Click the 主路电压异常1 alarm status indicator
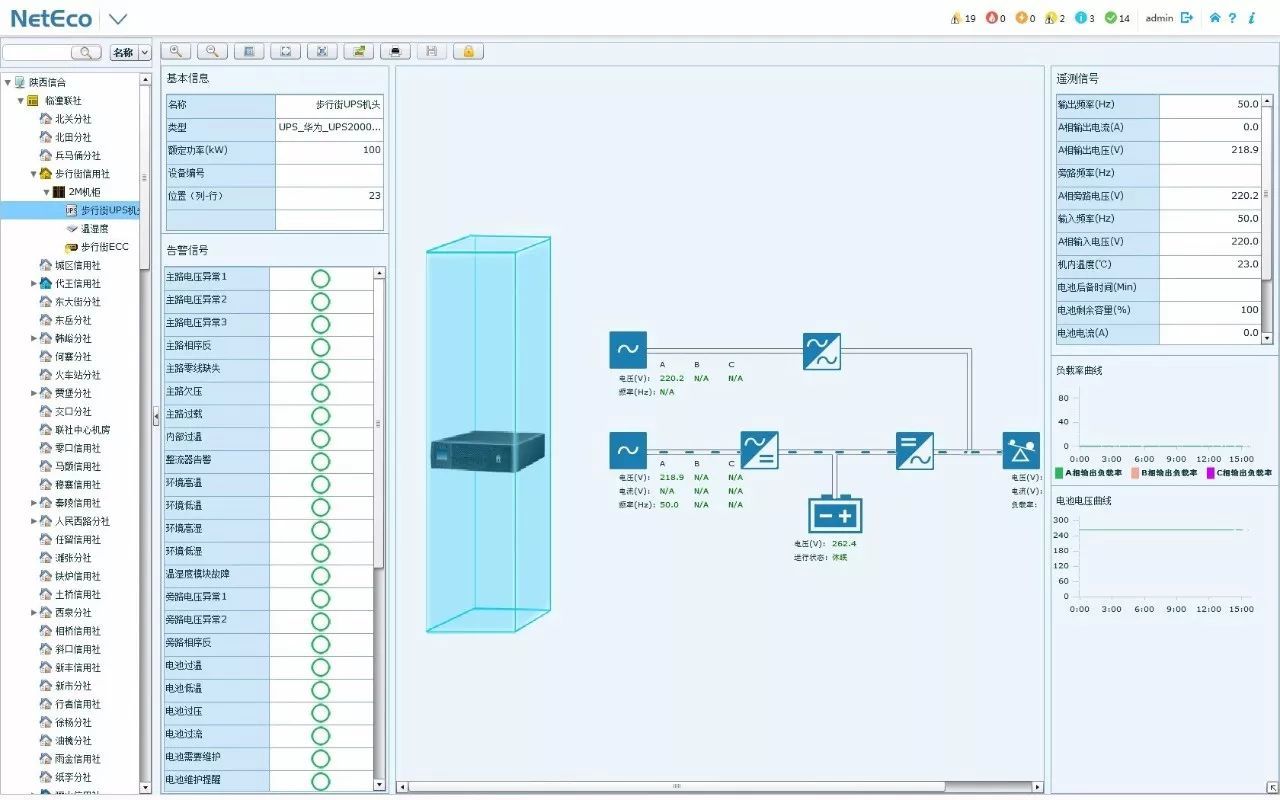 (x=320, y=278)
